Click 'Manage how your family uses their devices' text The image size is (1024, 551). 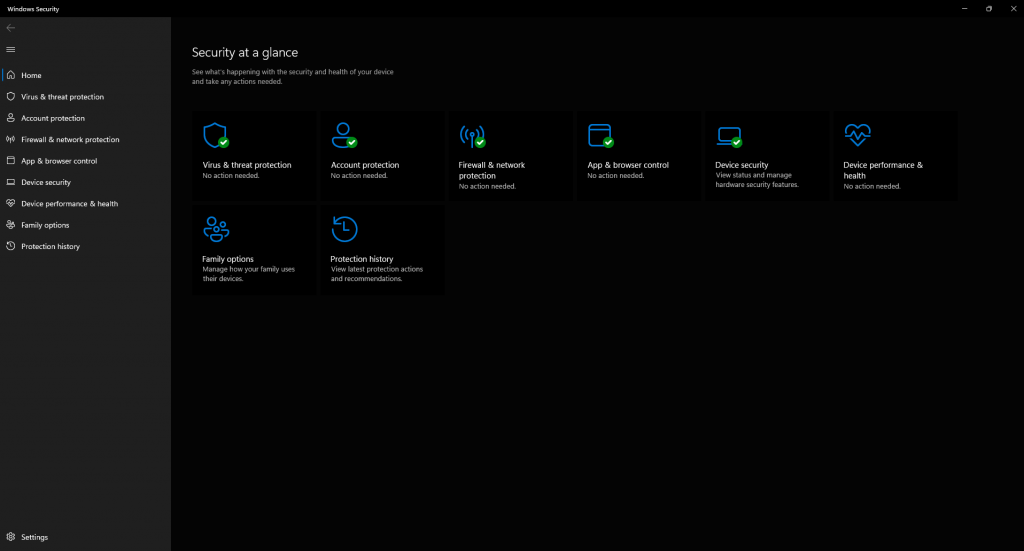pyautogui.click(x=248, y=274)
